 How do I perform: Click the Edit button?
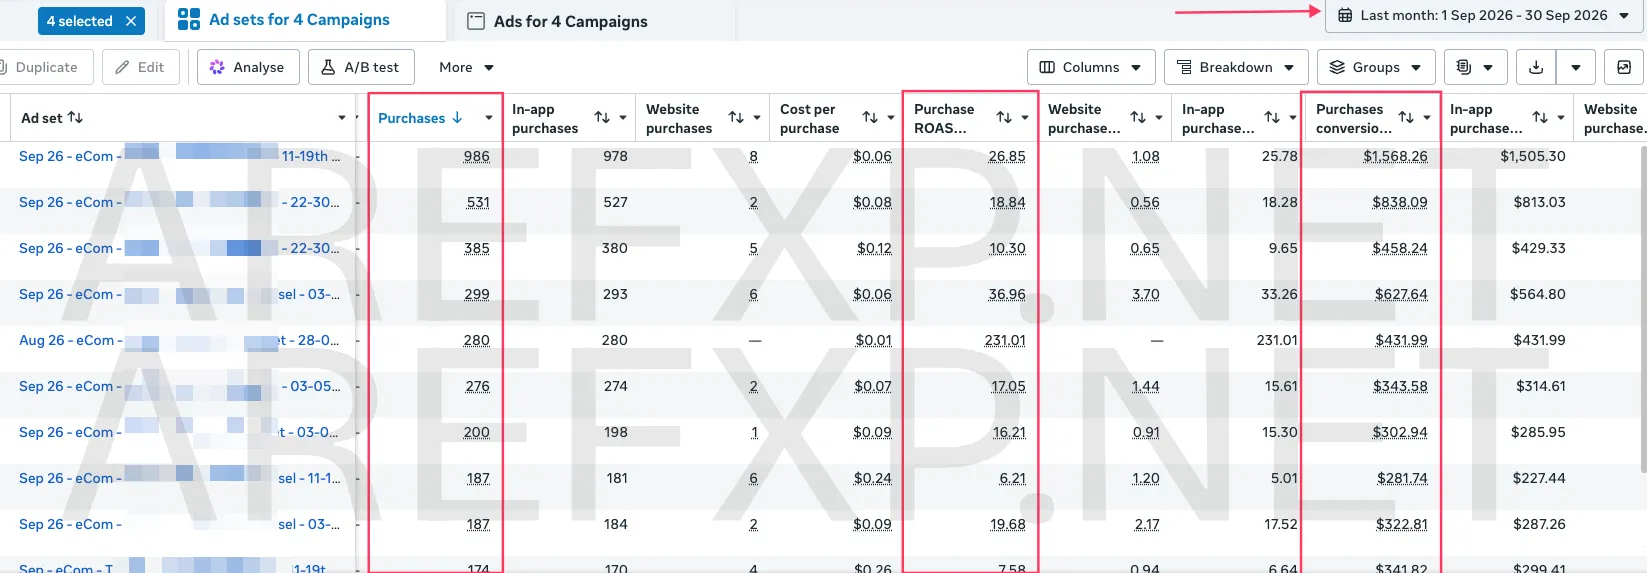[x=139, y=67]
